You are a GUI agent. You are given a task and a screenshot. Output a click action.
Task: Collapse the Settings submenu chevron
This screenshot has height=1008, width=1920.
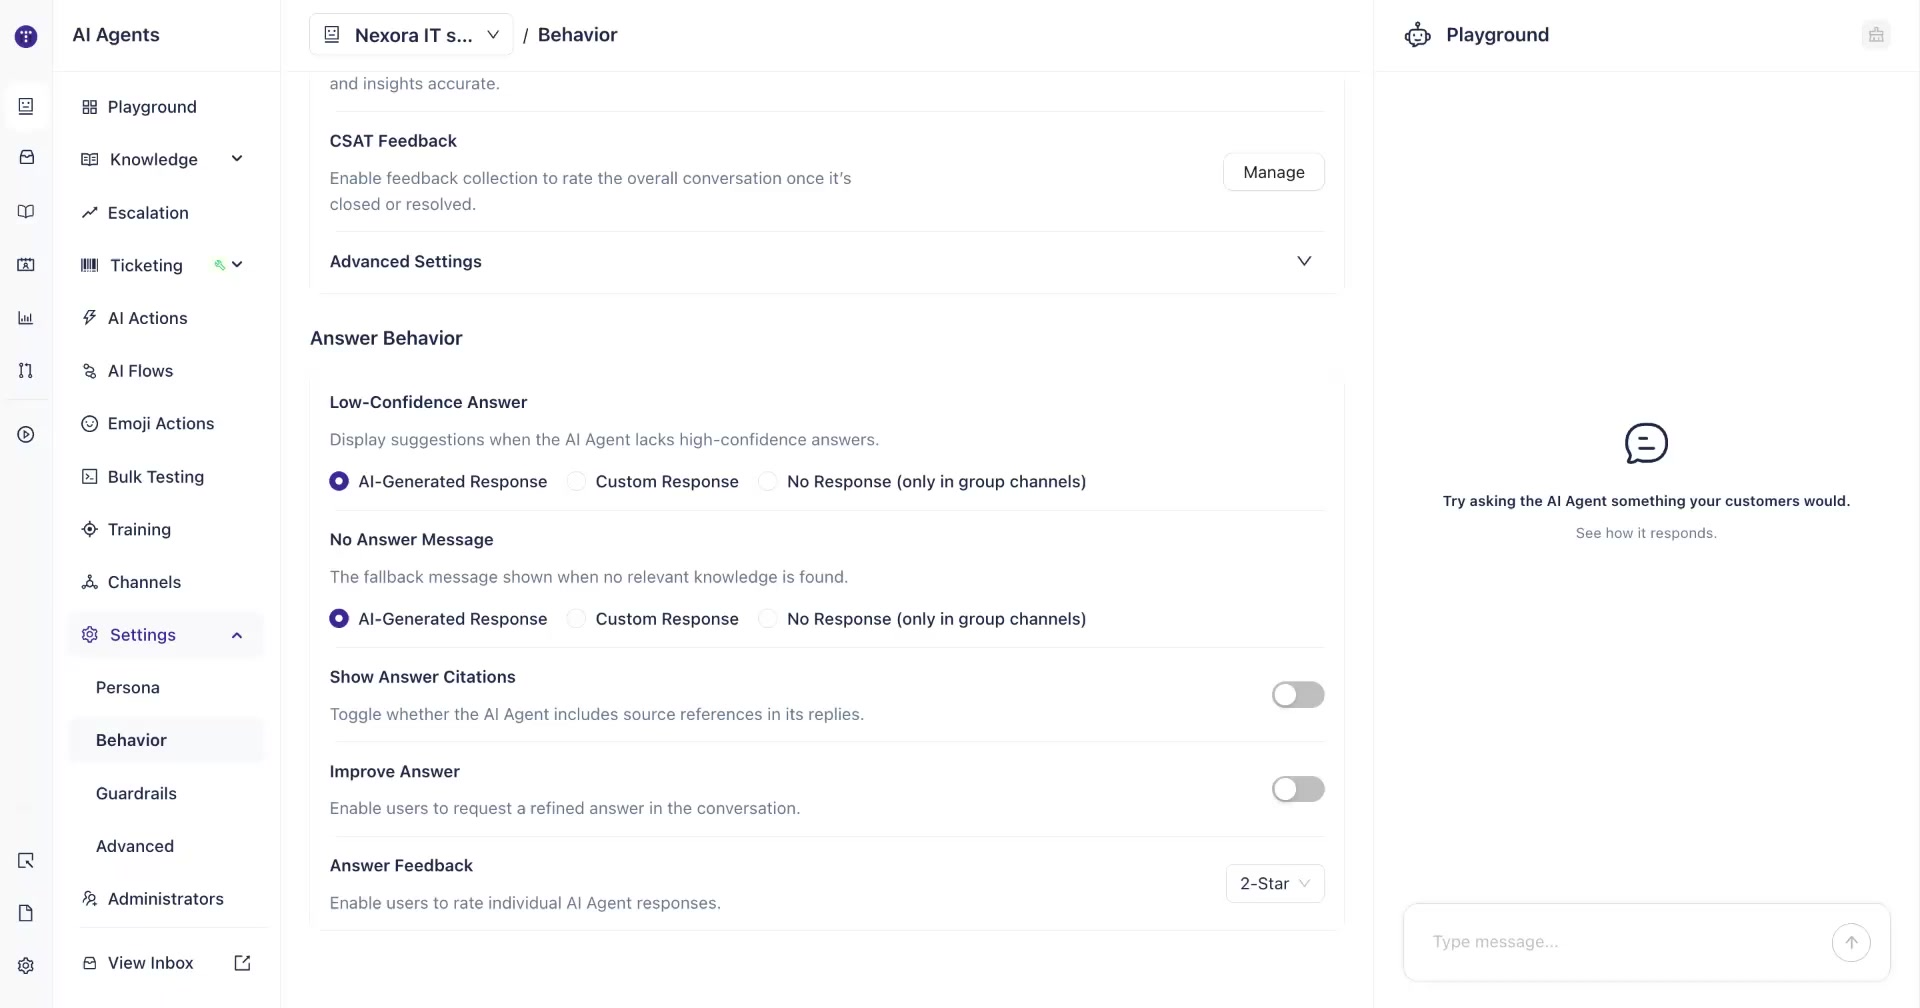237,635
